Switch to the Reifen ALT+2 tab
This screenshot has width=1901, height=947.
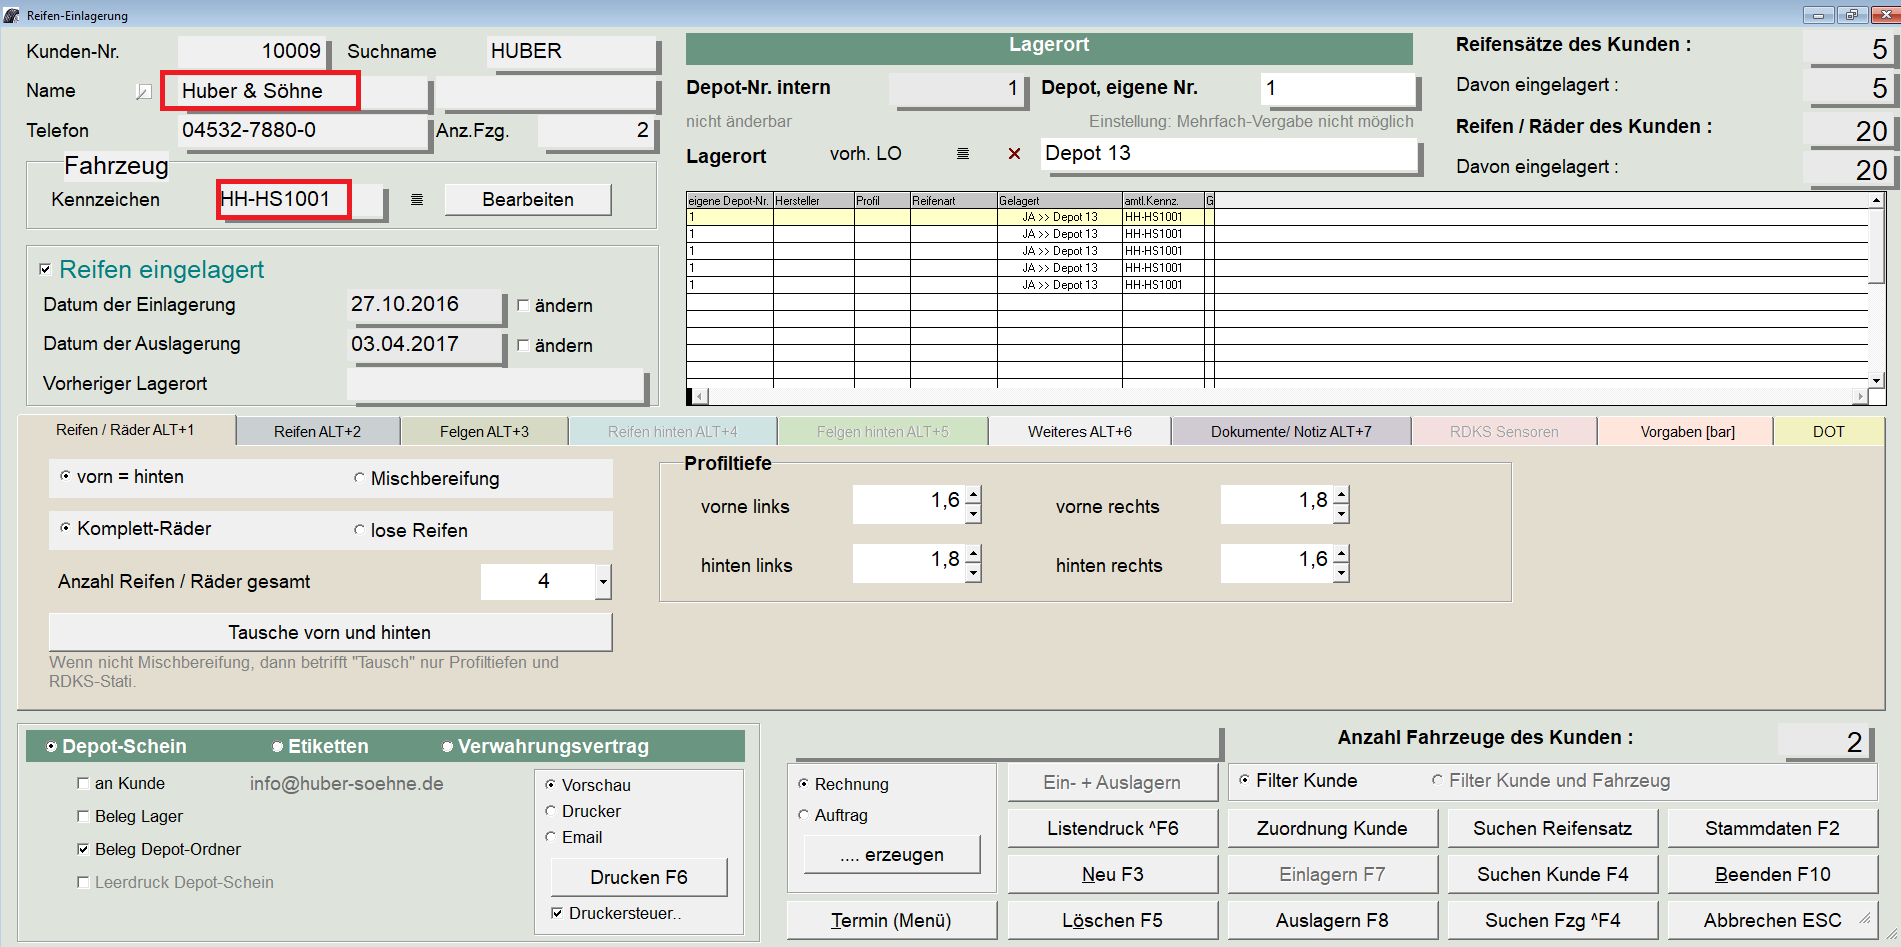click(318, 432)
